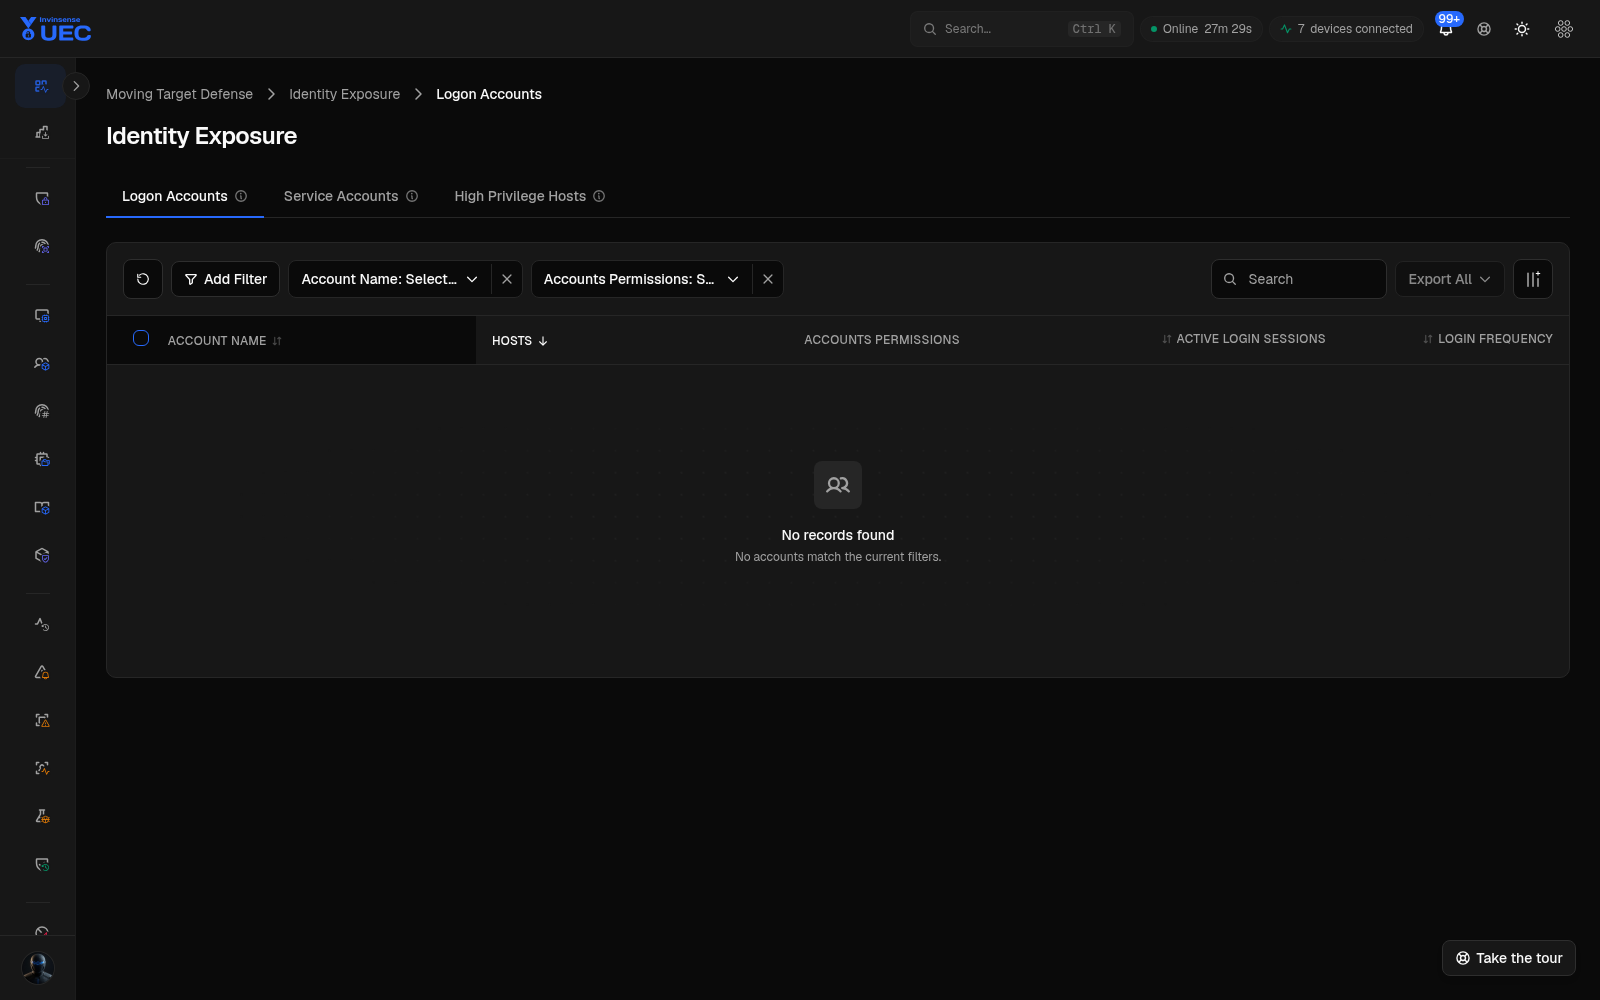The image size is (1600, 1000).
Task: Open the building download sidebar icon
Action: click(42, 132)
